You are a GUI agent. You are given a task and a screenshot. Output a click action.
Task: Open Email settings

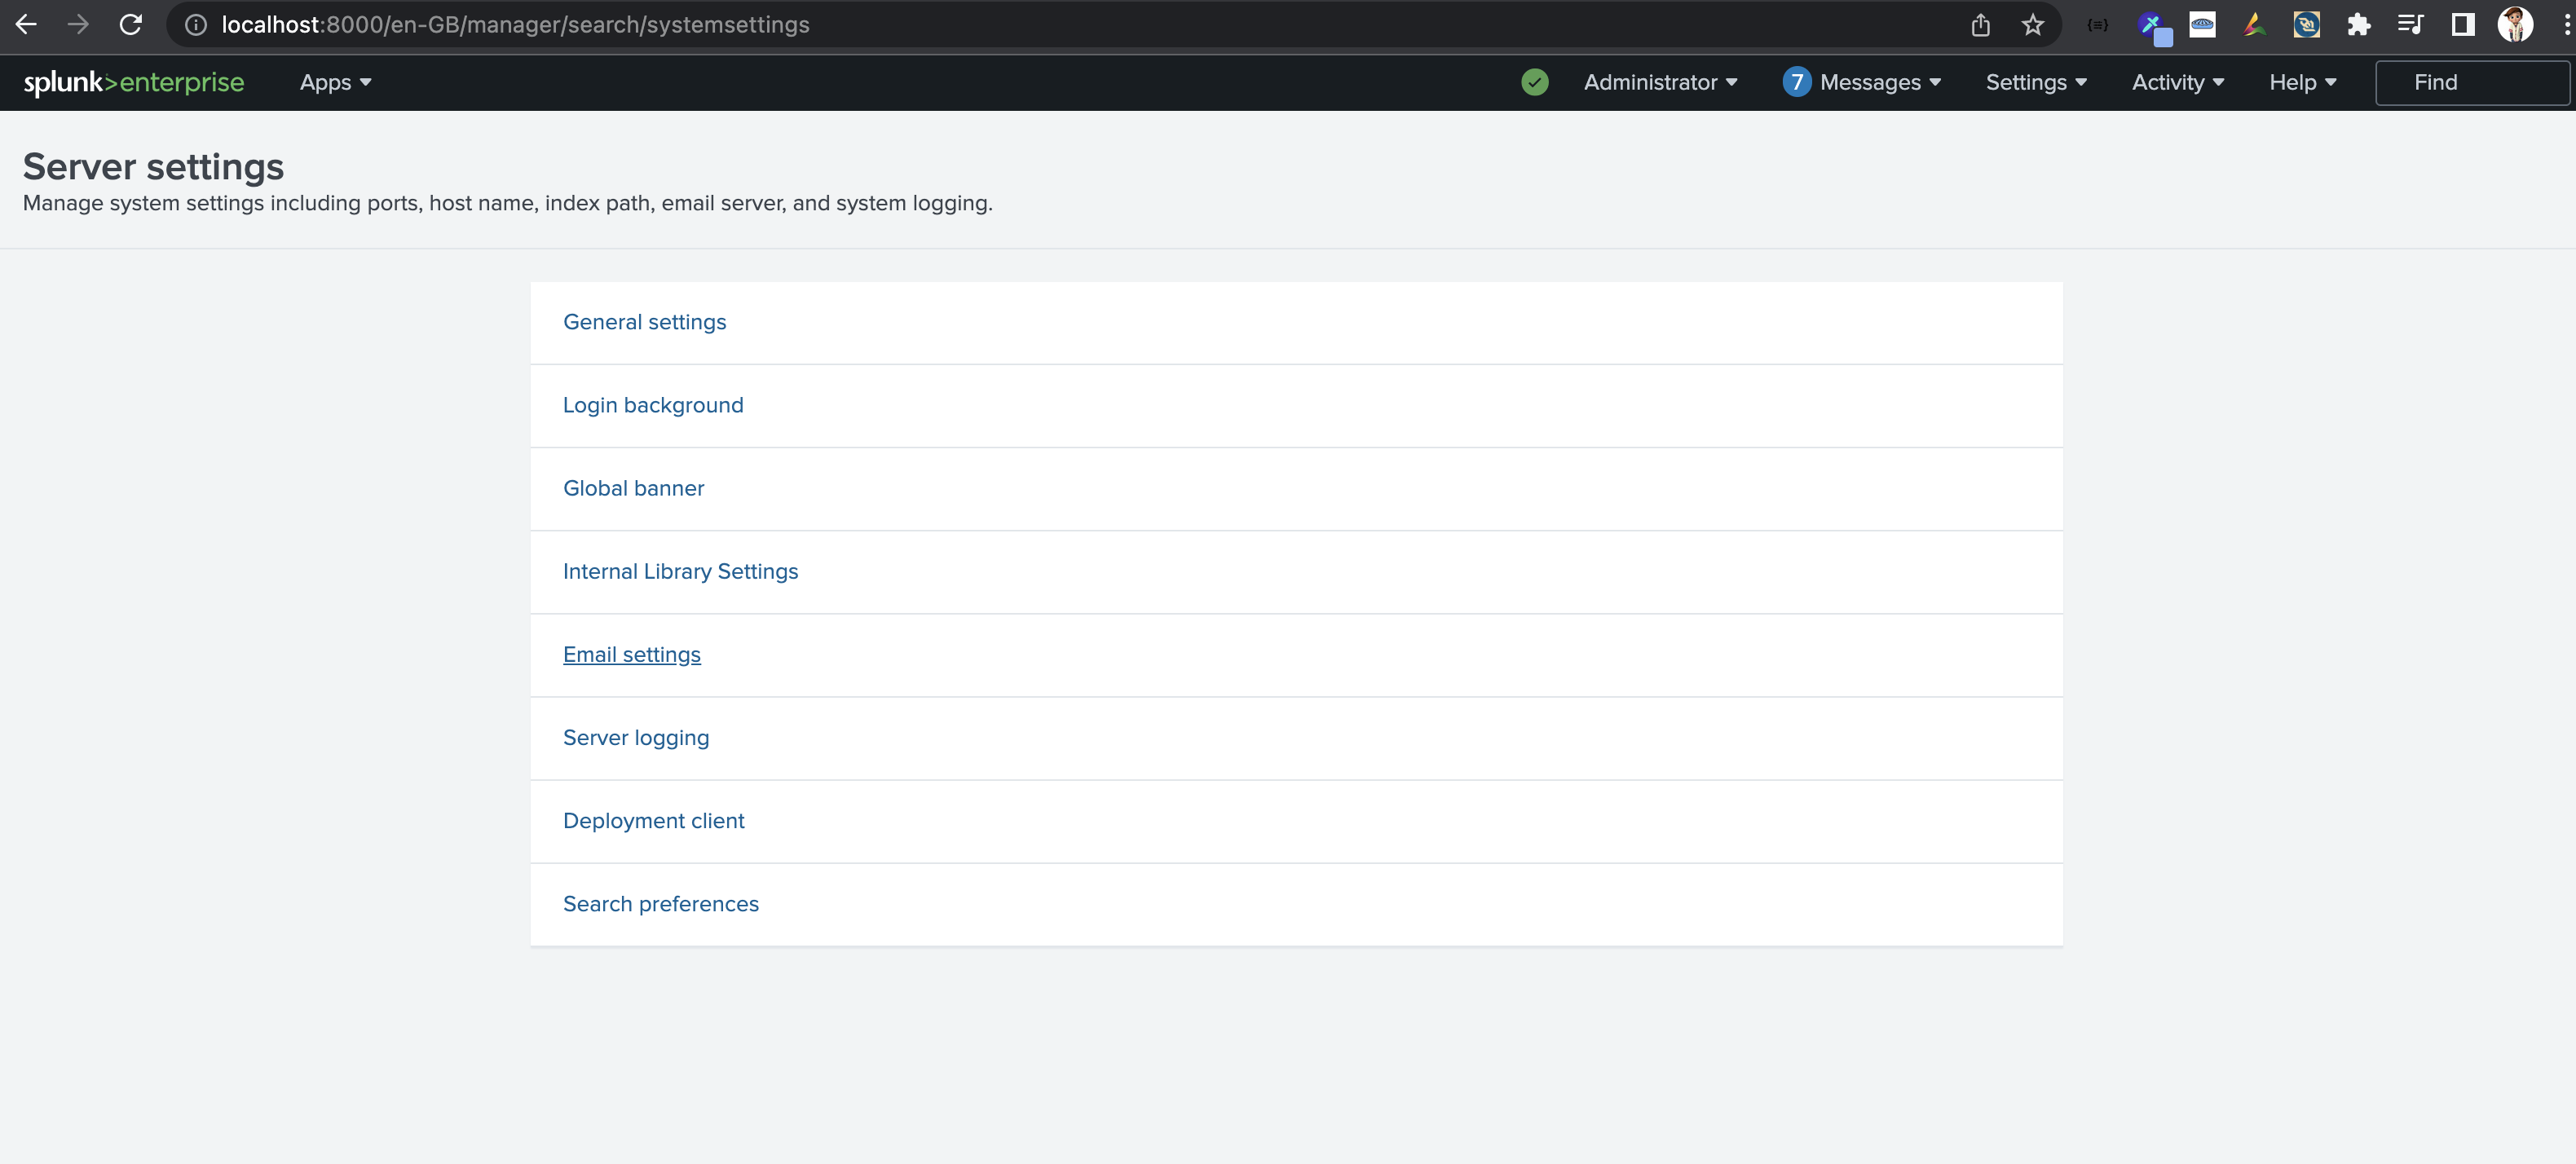point(632,654)
